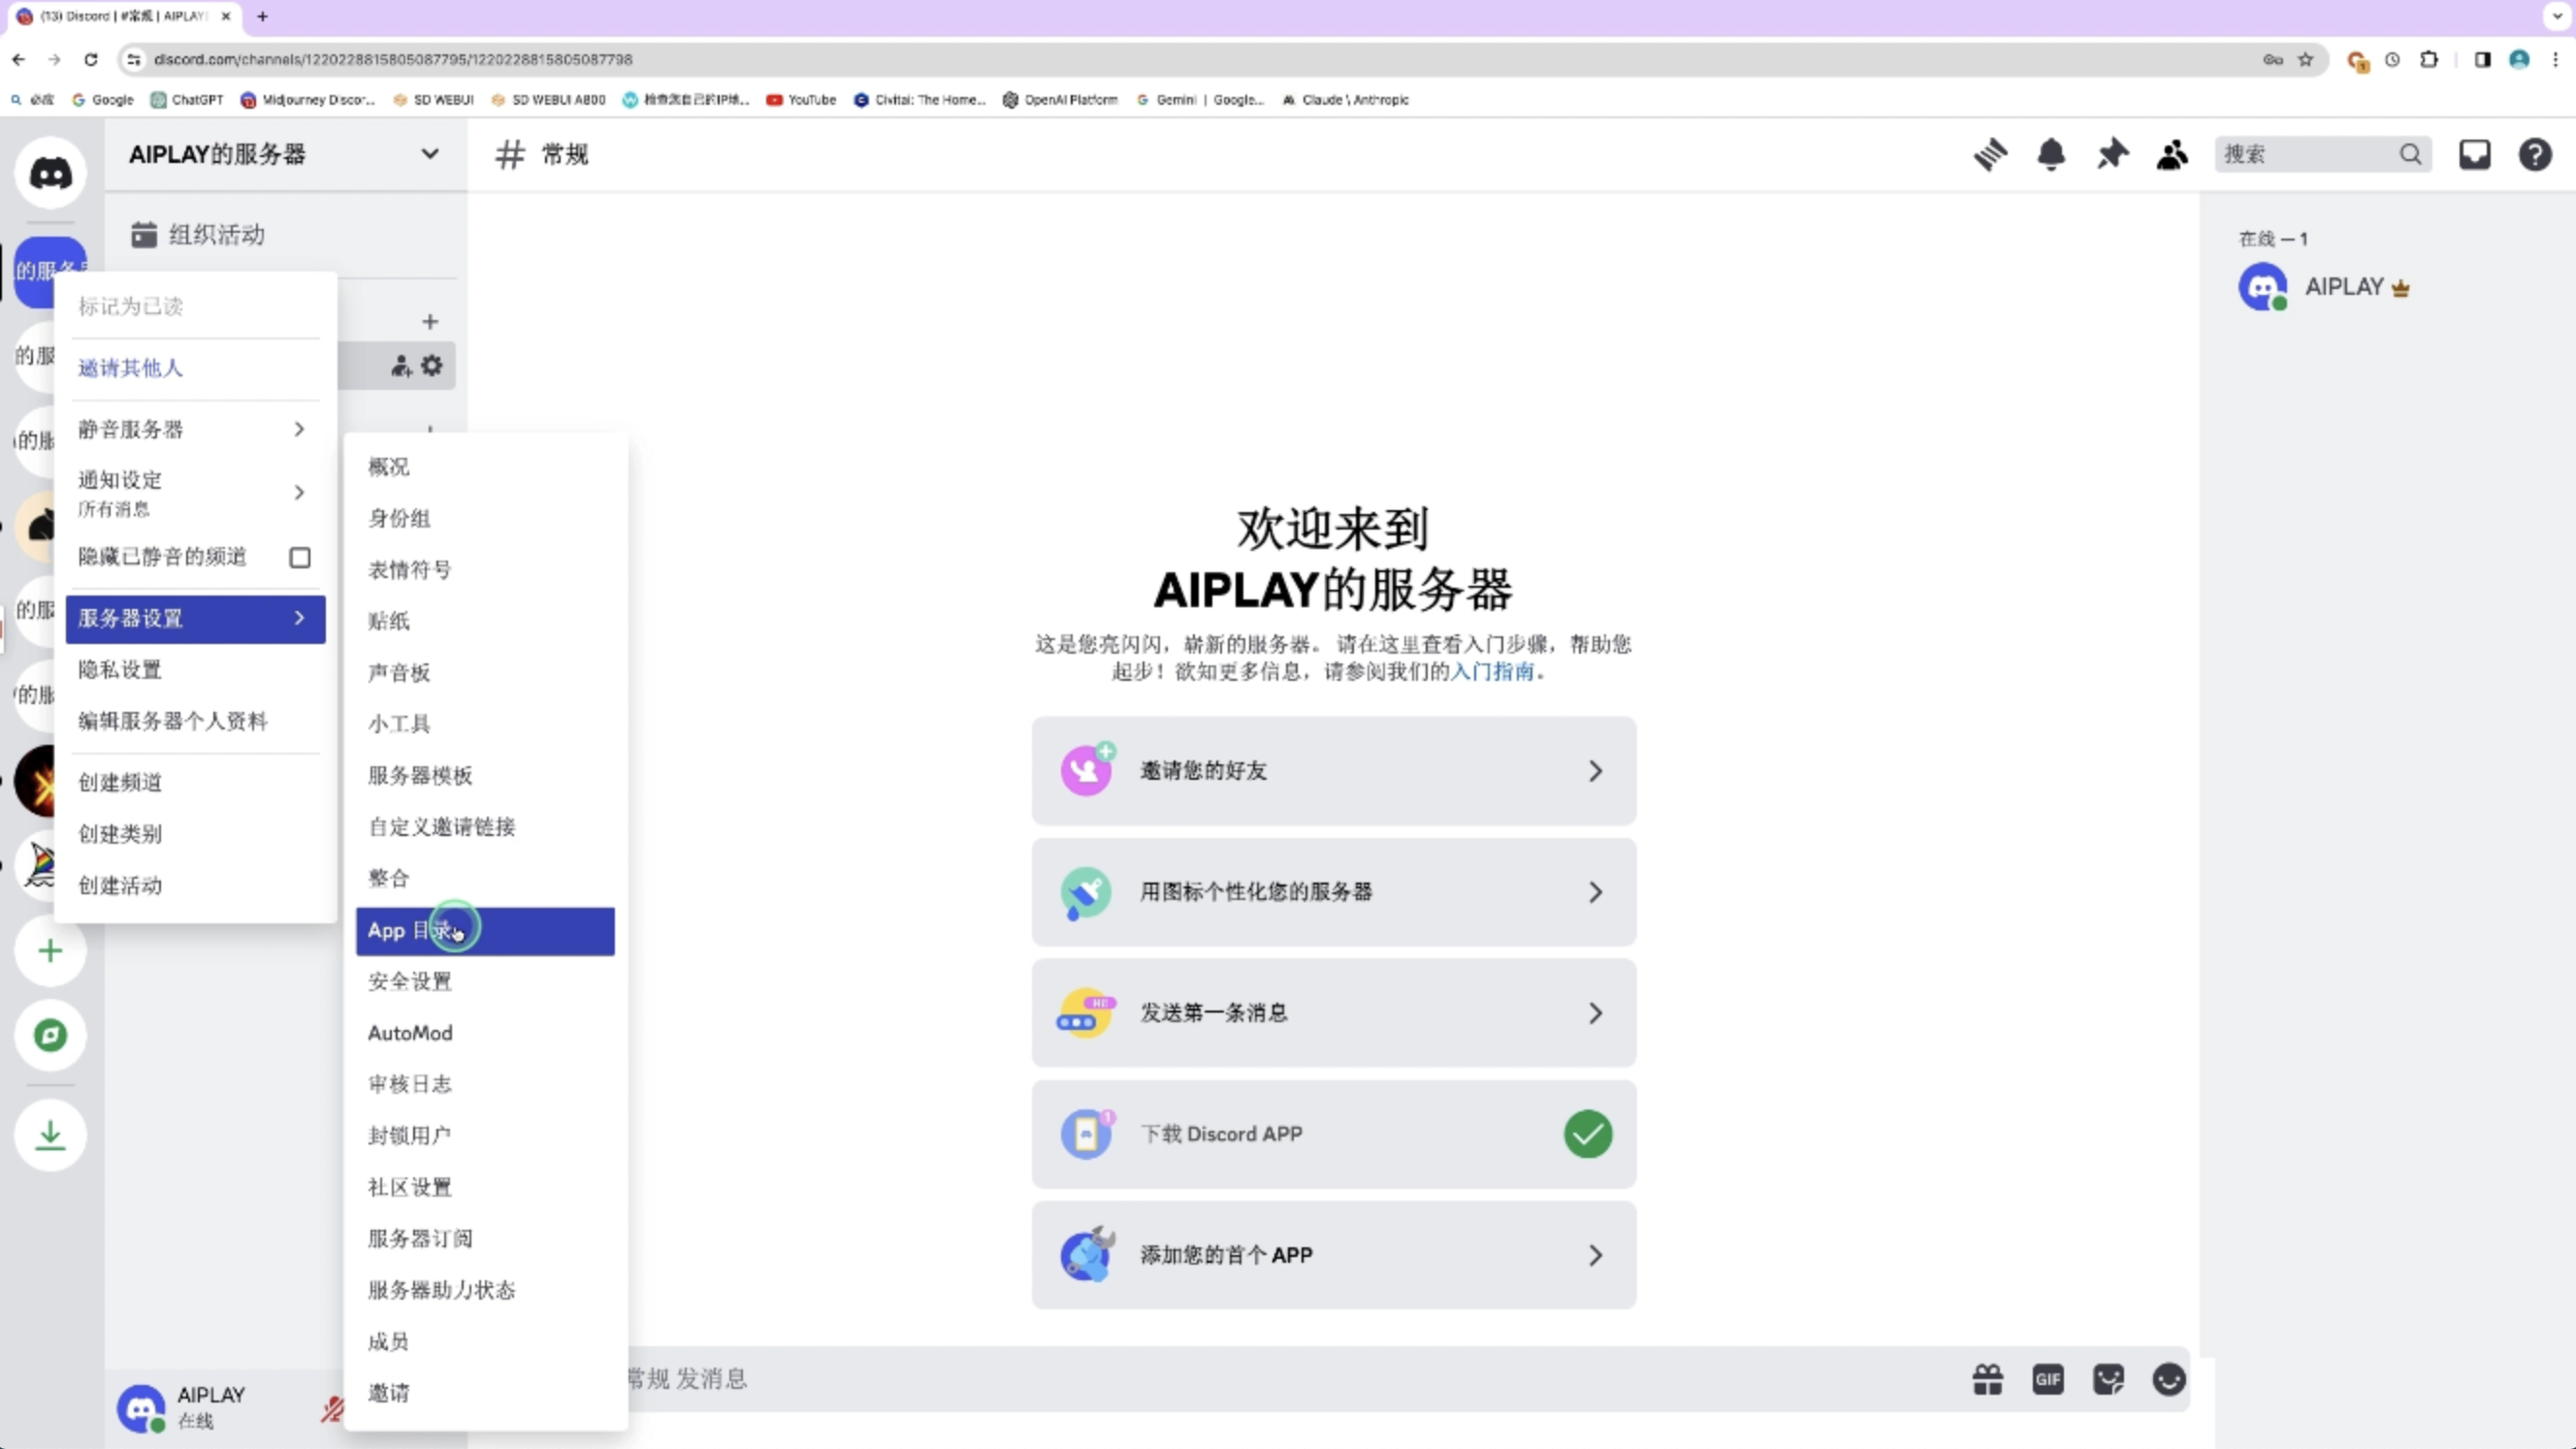This screenshot has height=1449, width=2576.
Task: Click the browser reload icon
Action: point(91,59)
